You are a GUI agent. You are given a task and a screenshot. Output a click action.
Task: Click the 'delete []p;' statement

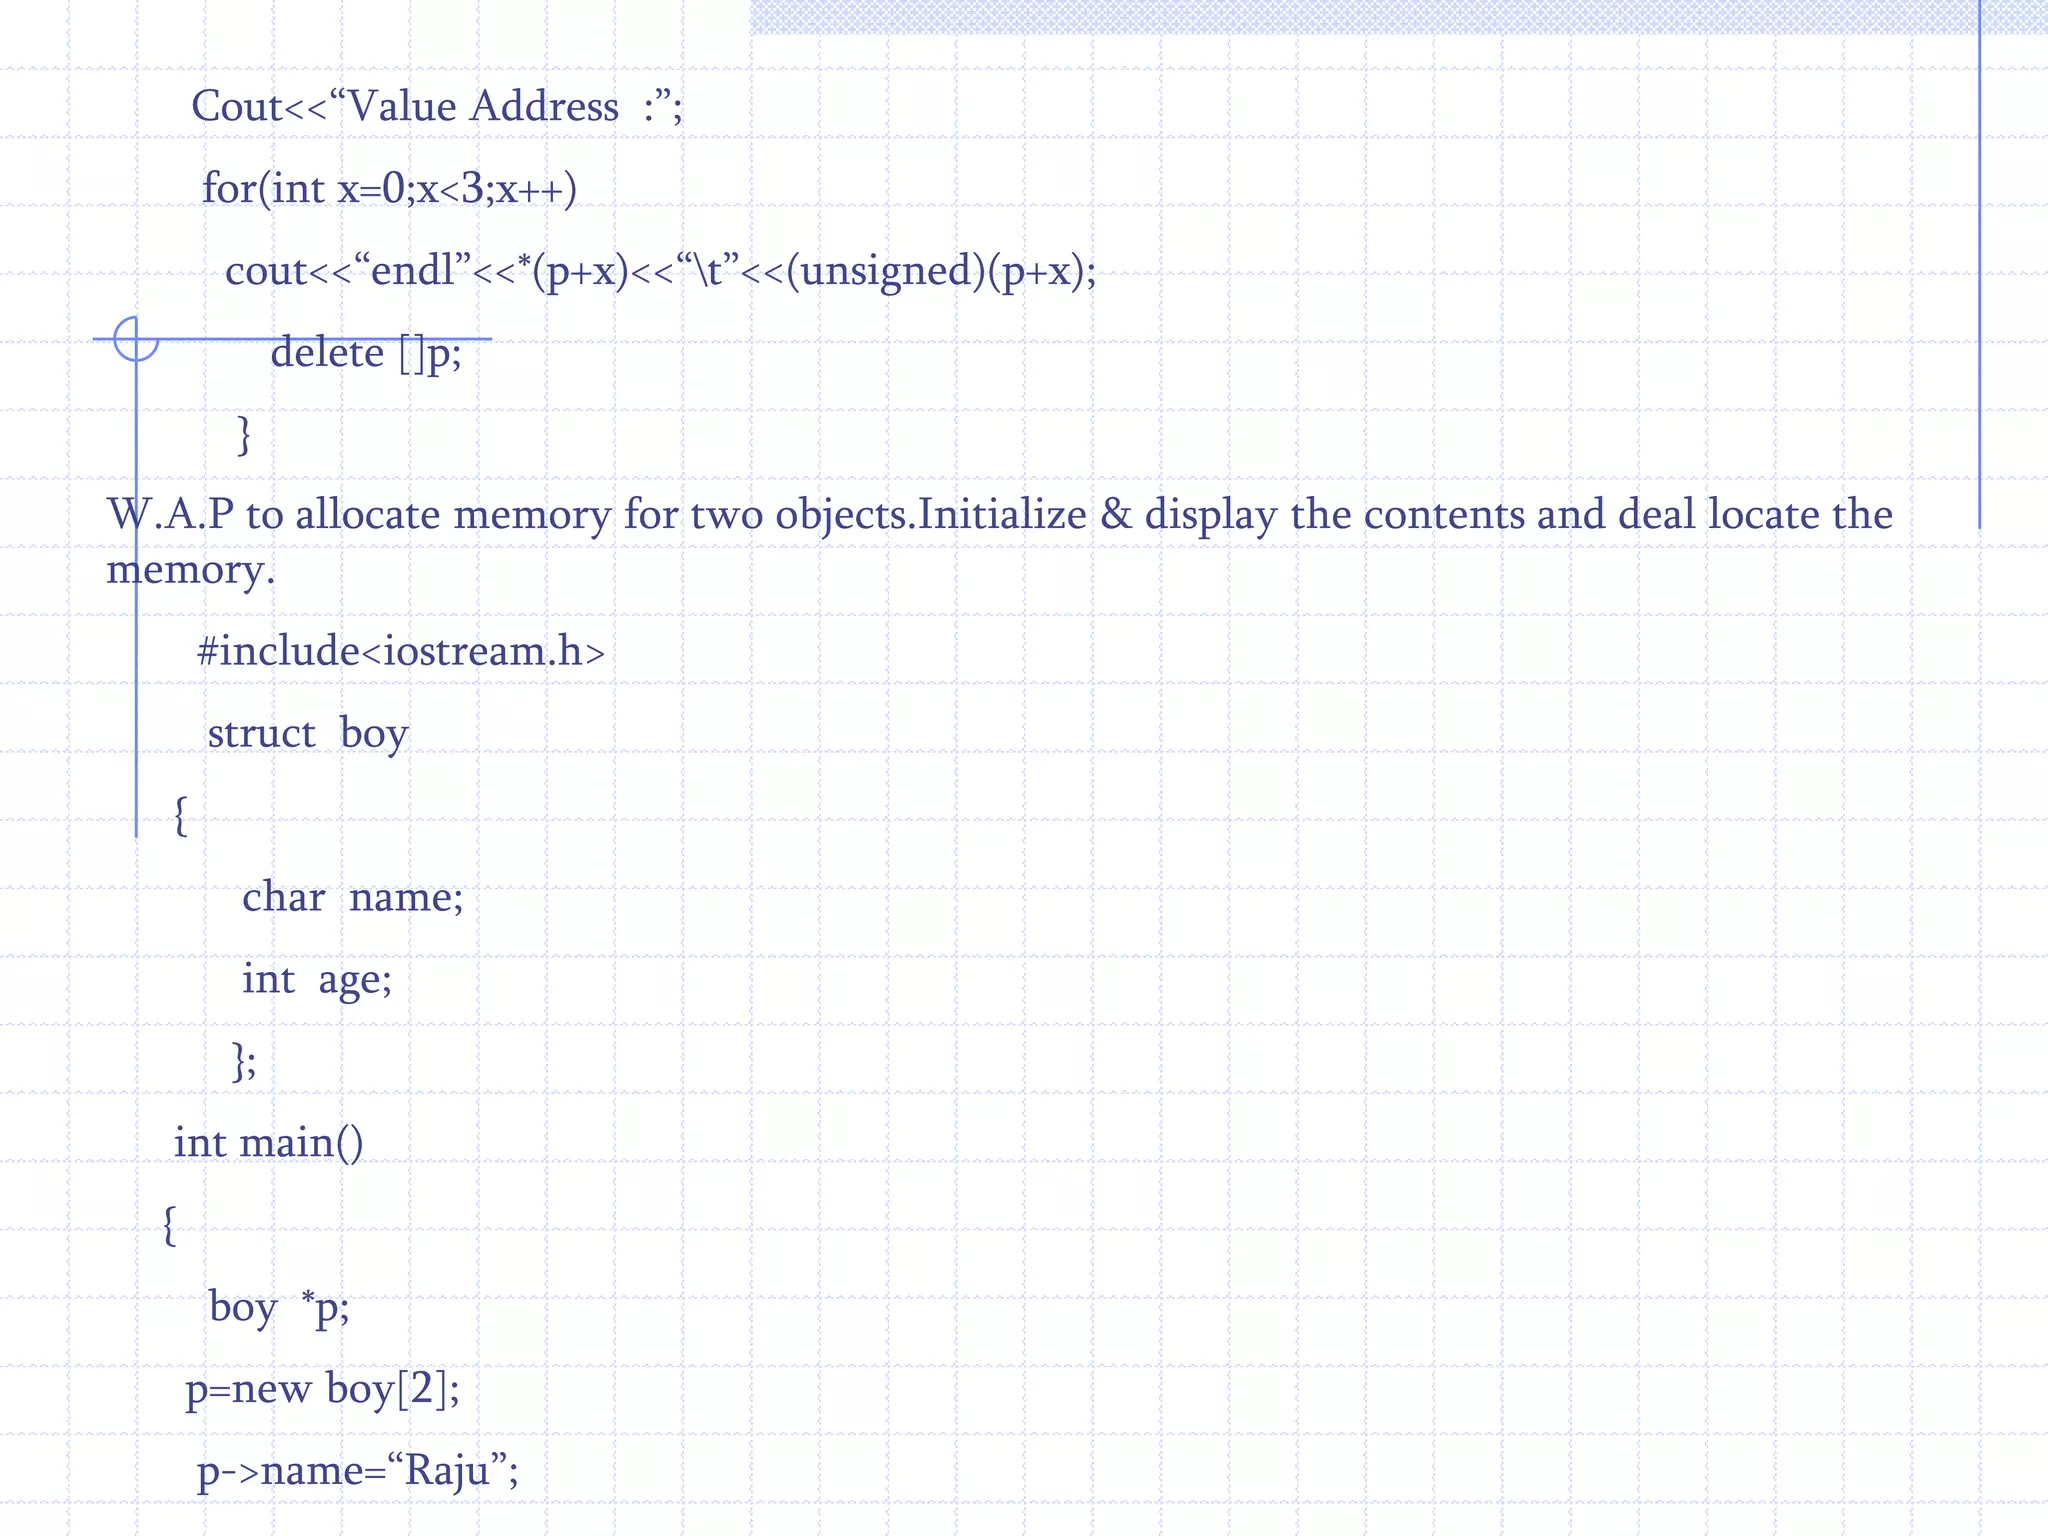coord(366,354)
